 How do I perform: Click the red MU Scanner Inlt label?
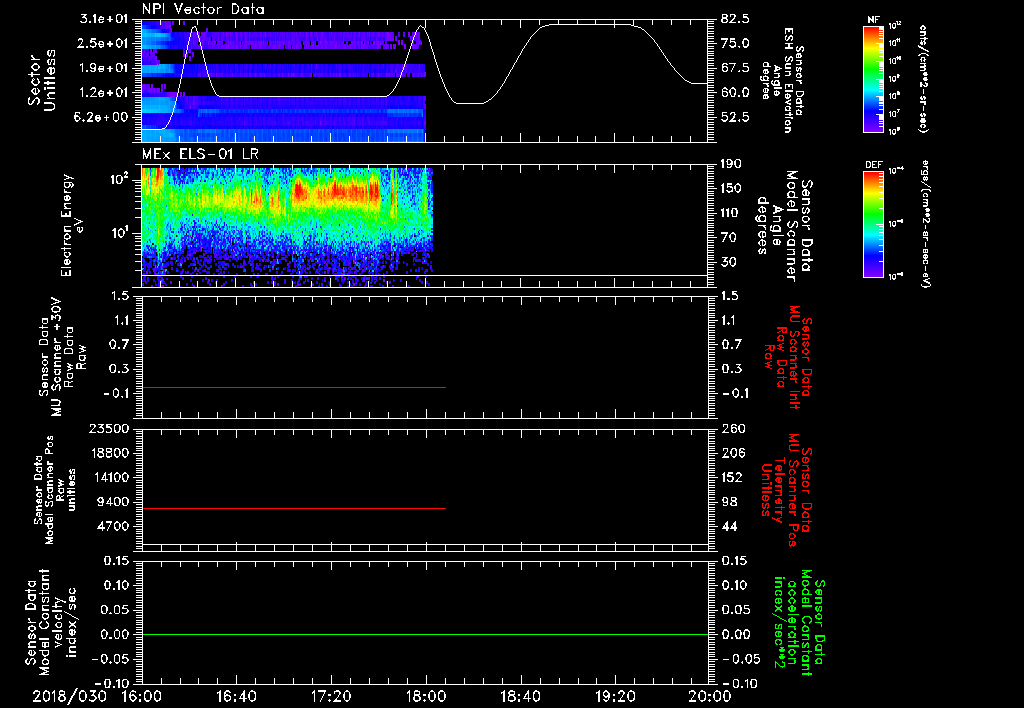[x=788, y=357]
